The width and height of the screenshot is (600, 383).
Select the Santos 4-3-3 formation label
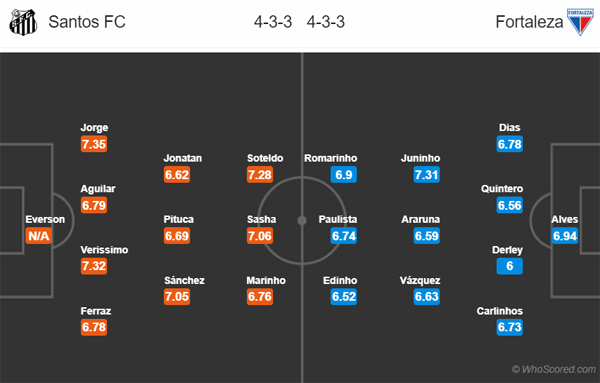pos(273,22)
